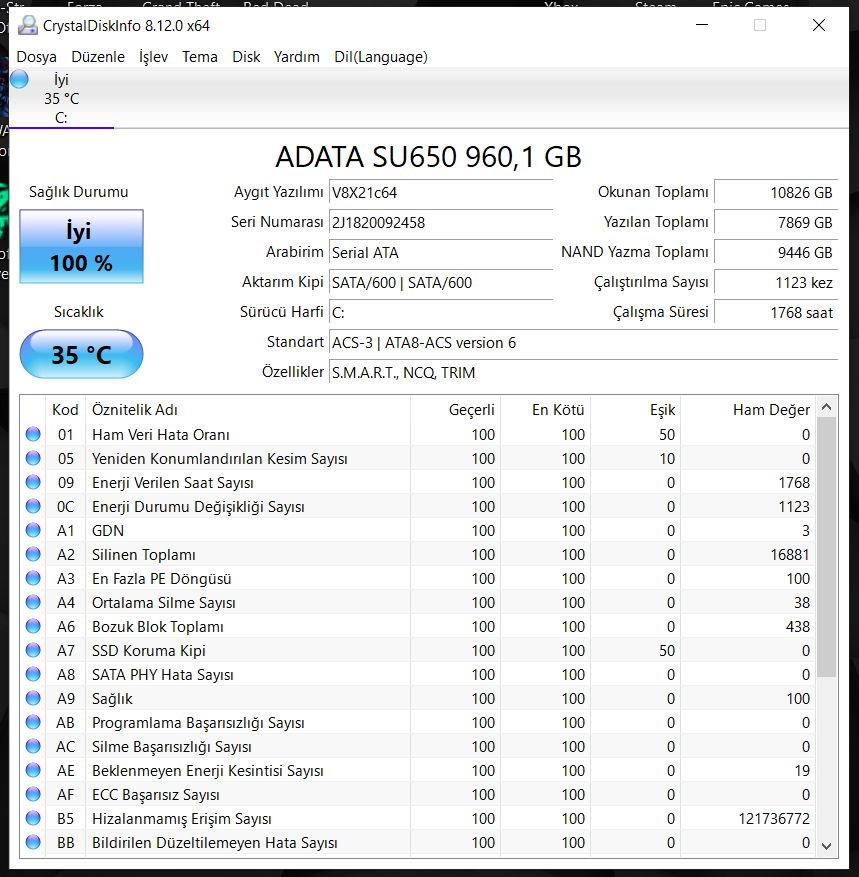Open the İşlev menu
Image resolution: width=859 pixels, height=877 pixels.
pos(153,57)
